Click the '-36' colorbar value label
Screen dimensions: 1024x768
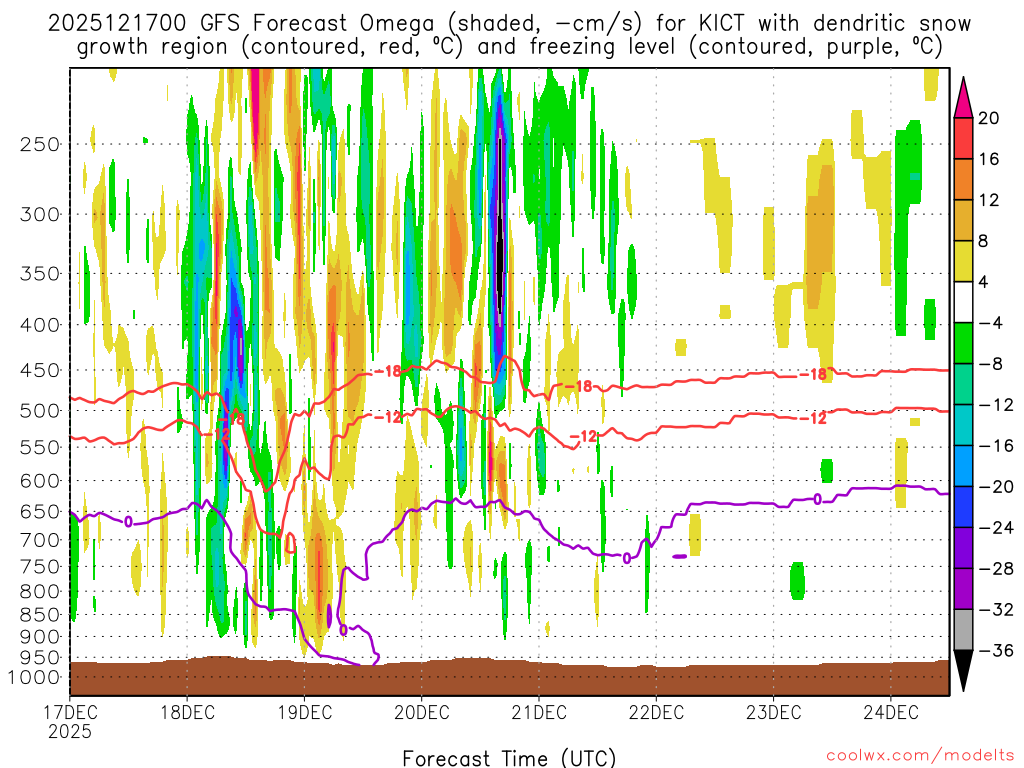coord(996,650)
